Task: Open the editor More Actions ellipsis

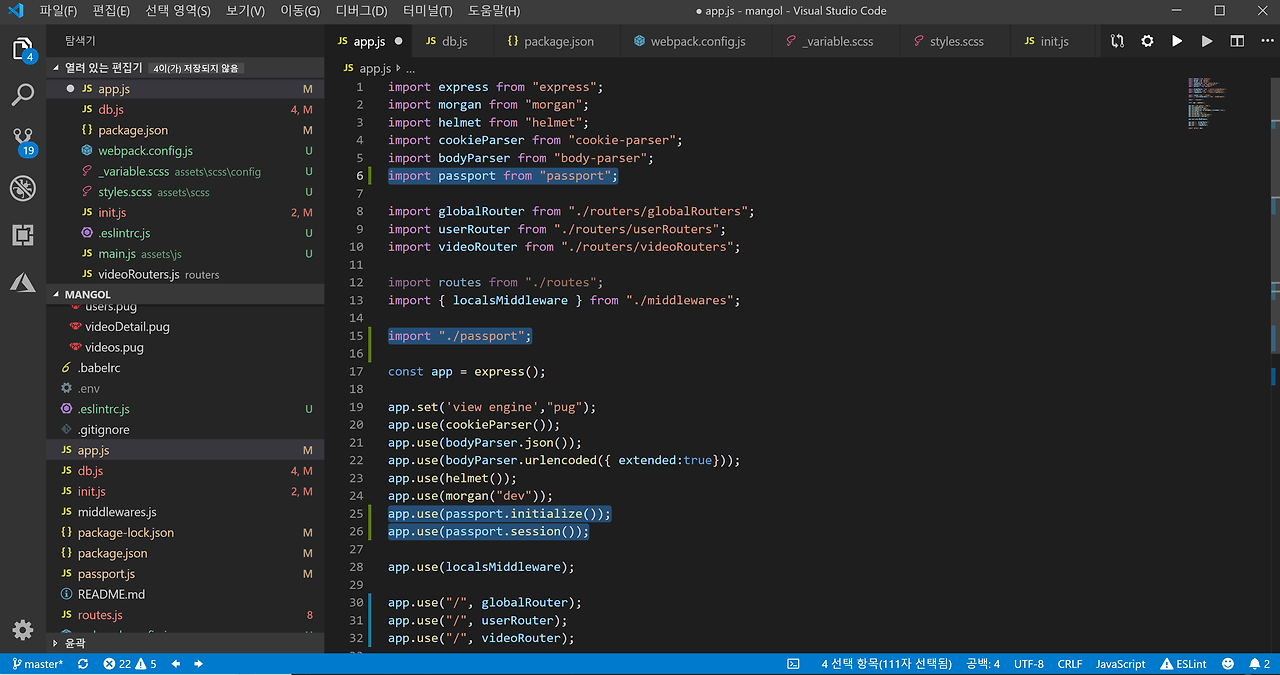Action: click(1266, 41)
